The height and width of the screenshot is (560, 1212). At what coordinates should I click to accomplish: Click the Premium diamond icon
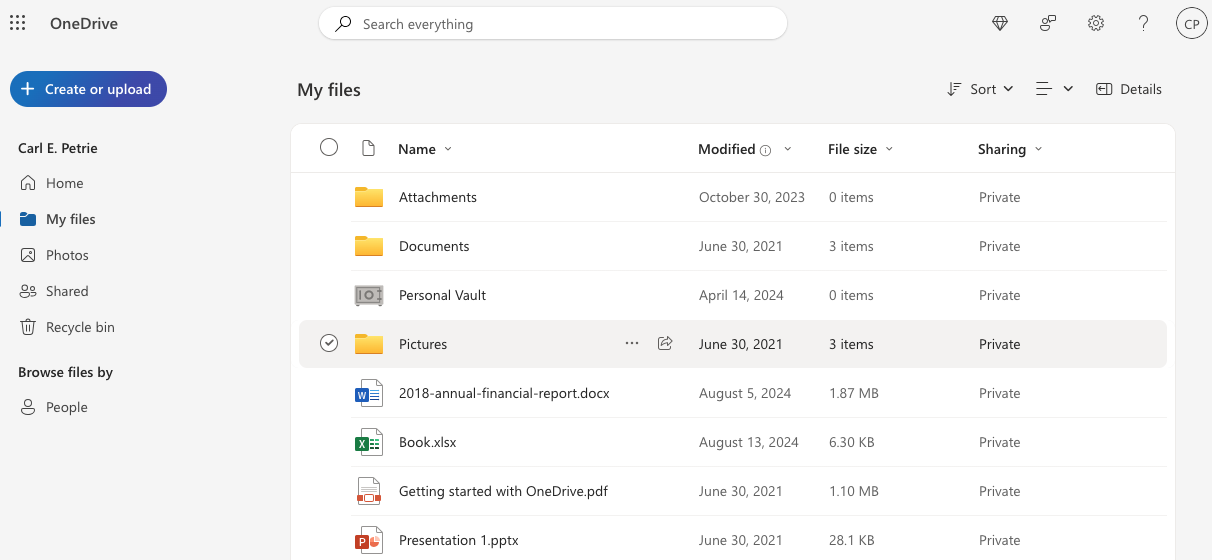tap(1000, 23)
